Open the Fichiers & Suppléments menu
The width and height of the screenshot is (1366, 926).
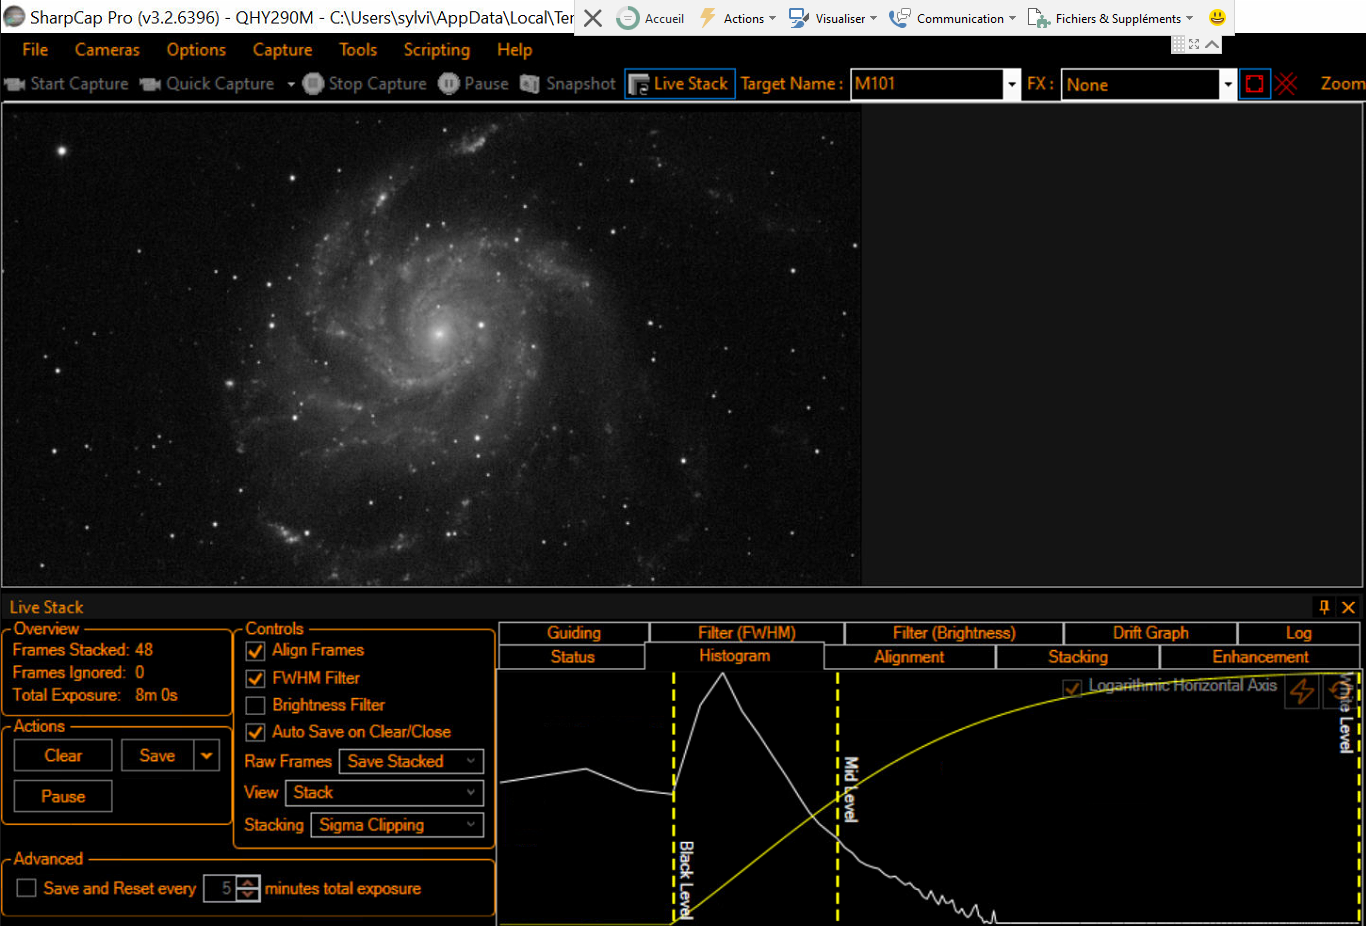pos(1111,18)
